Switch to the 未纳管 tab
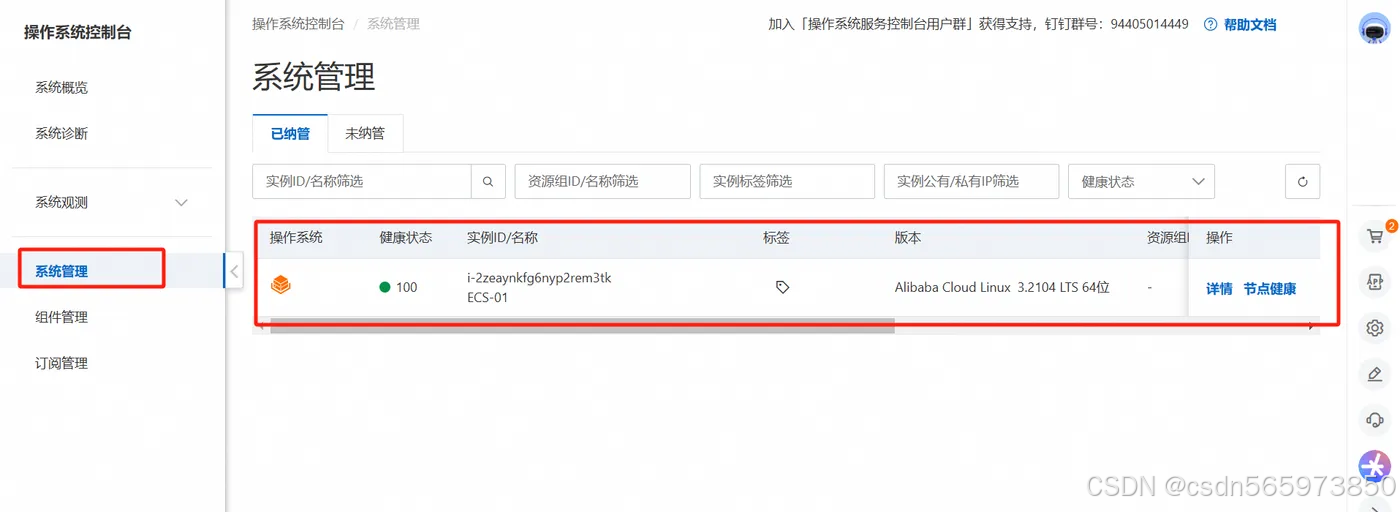The width and height of the screenshot is (1400, 512). tap(365, 133)
